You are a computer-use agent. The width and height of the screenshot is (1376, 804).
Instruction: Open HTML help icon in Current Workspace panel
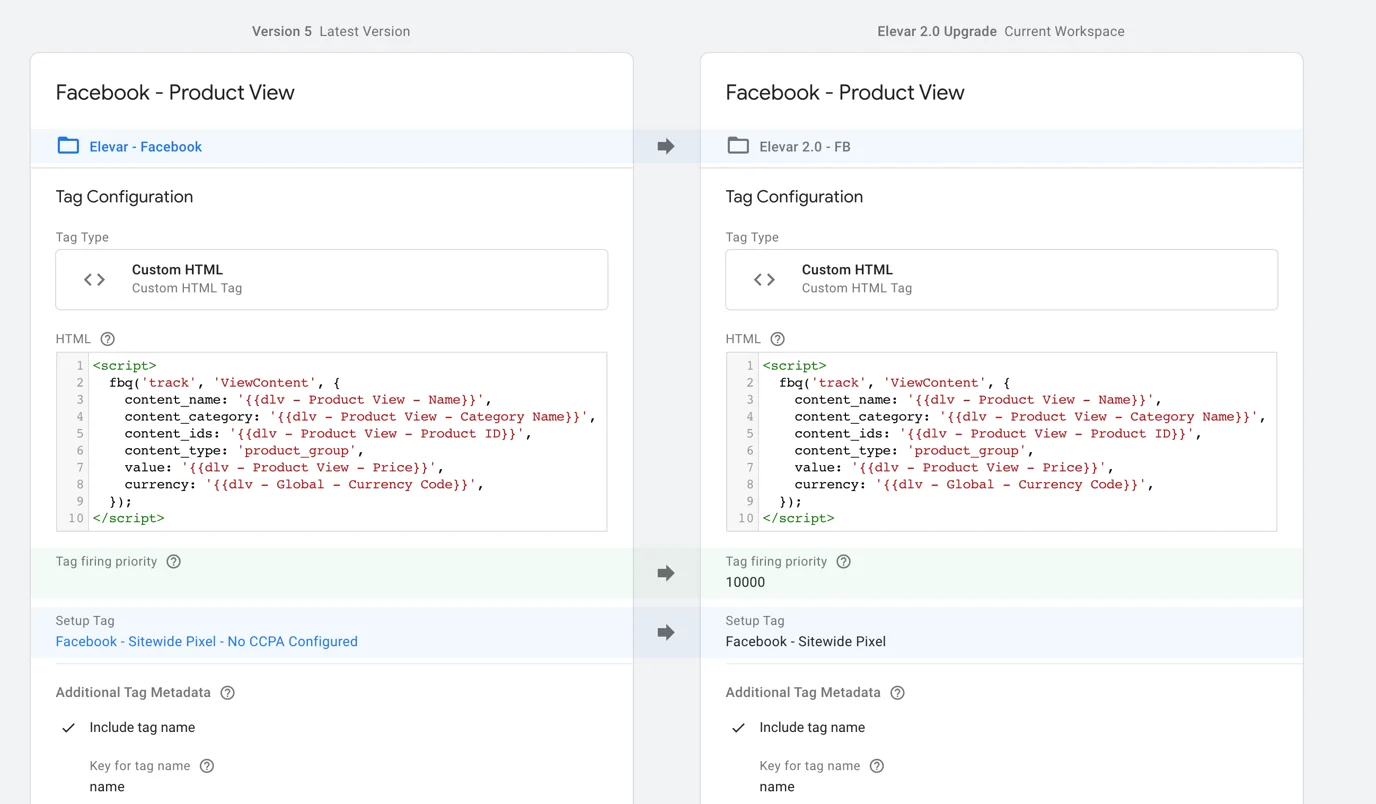[778, 339]
